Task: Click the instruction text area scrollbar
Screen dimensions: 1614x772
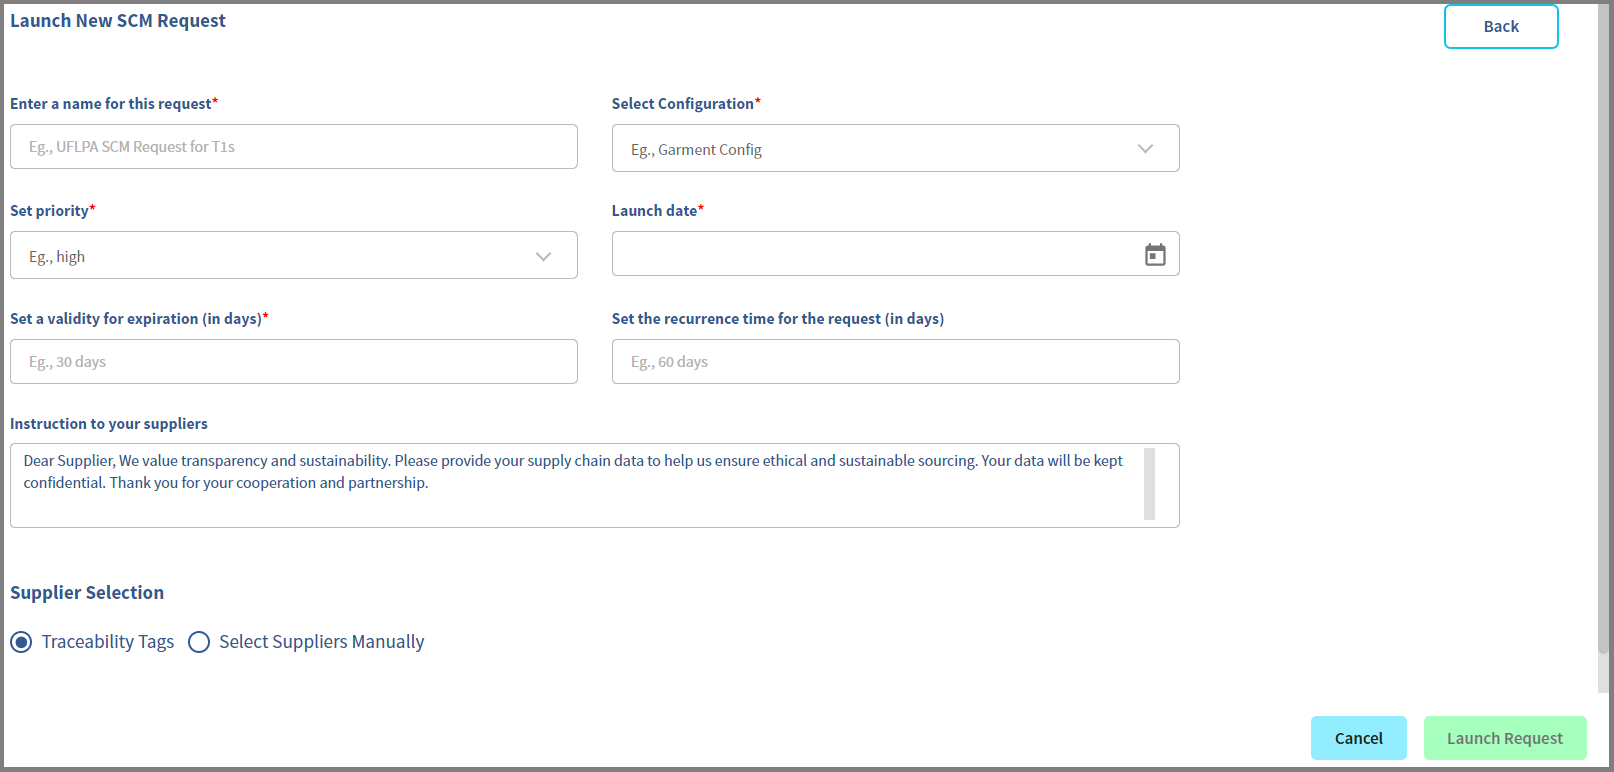Action: [1150, 484]
